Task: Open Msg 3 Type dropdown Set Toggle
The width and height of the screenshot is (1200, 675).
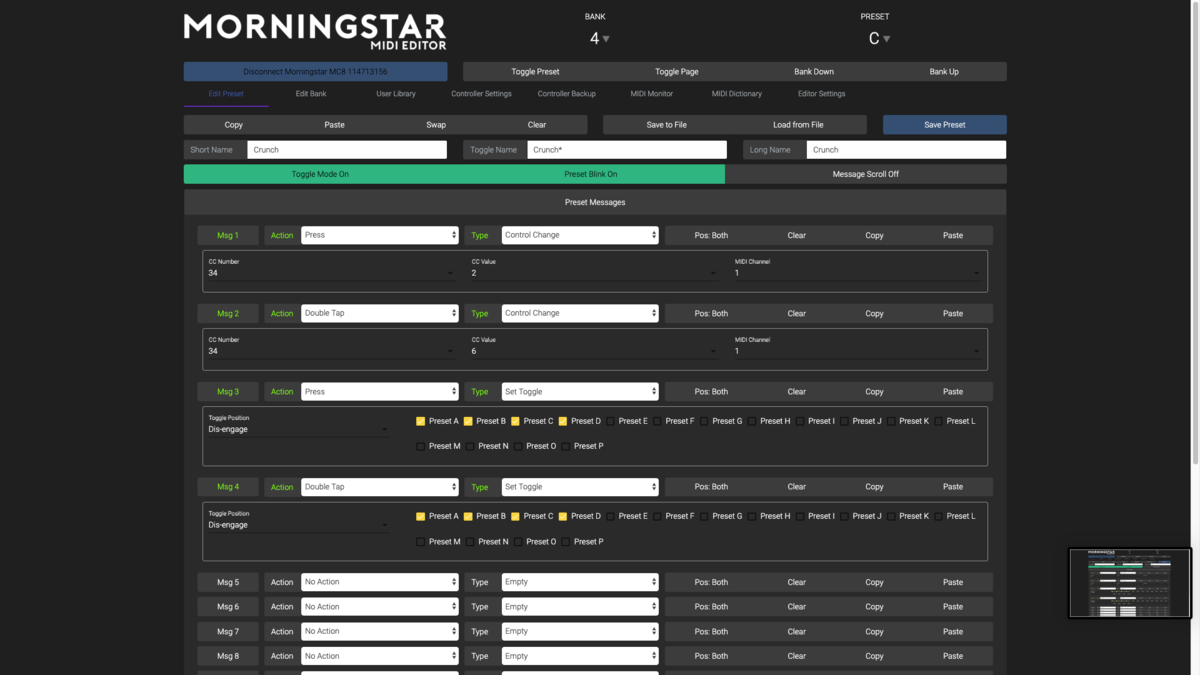Action: click(580, 392)
